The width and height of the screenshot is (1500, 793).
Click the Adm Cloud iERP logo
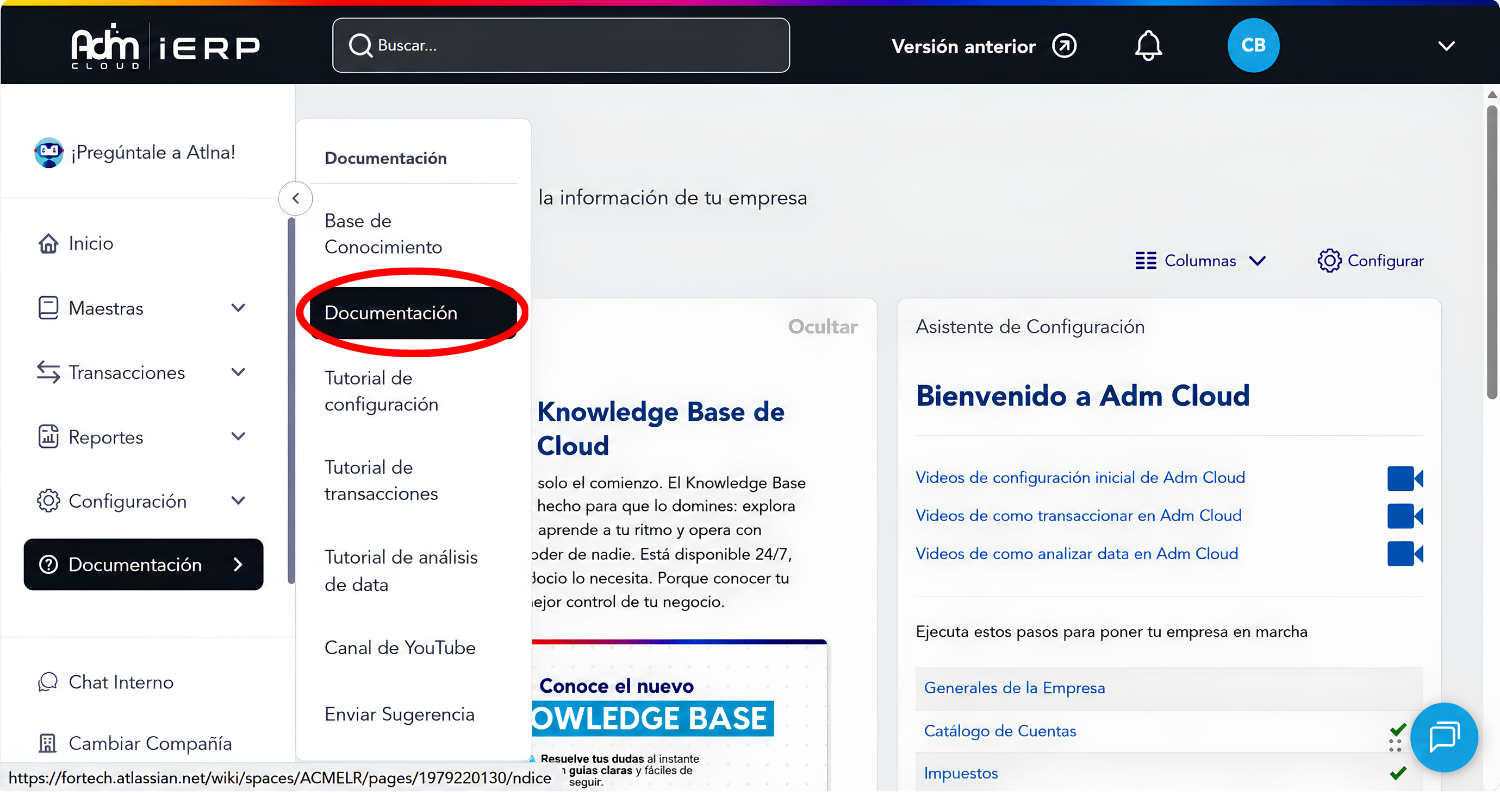[x=165, y=46]
